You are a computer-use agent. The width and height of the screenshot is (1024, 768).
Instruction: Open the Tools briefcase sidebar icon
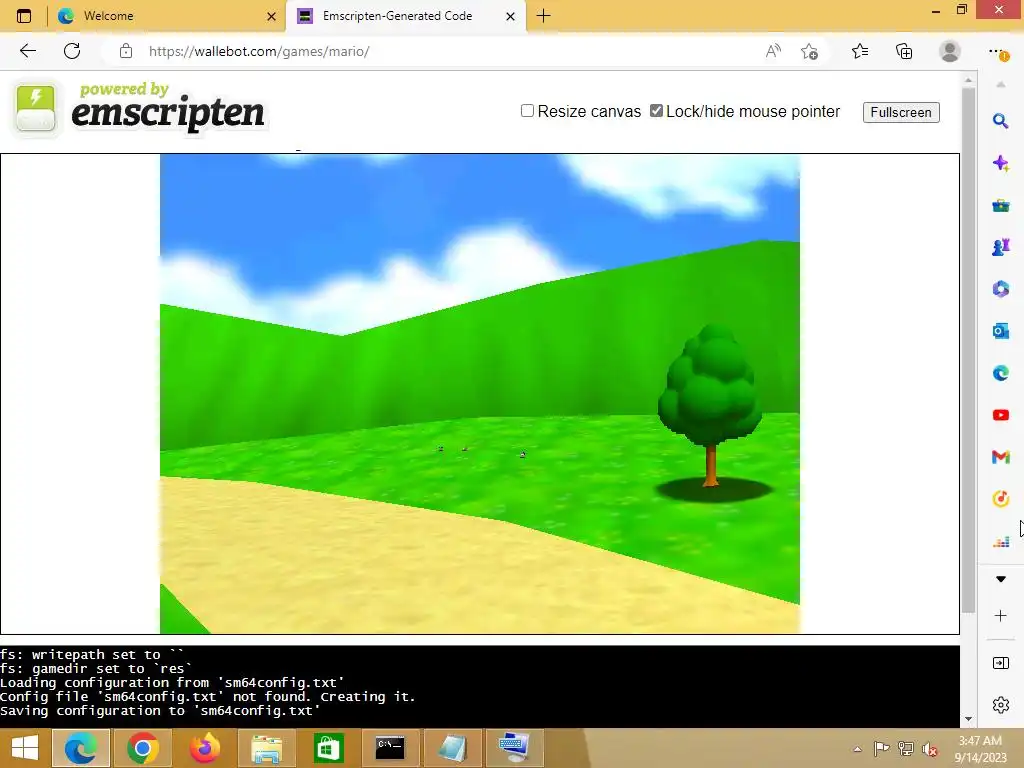pos(1000,206)
